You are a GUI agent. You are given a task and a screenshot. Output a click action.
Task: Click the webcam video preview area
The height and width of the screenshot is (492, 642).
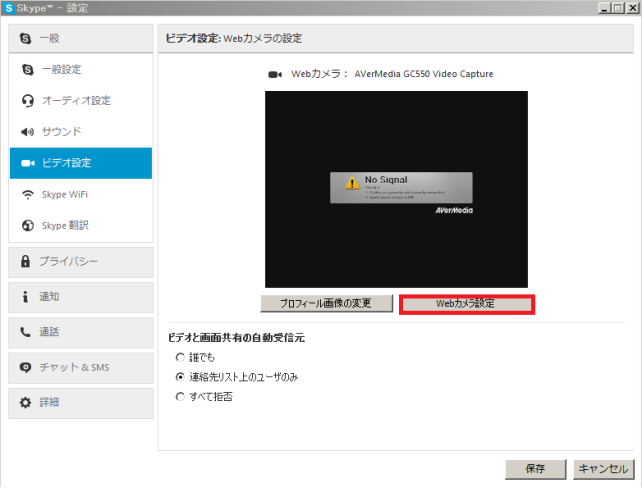(x=396, y=190)
